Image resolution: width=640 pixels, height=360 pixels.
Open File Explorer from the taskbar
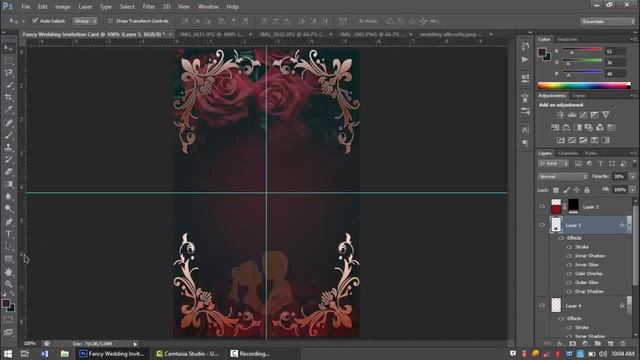64,353
